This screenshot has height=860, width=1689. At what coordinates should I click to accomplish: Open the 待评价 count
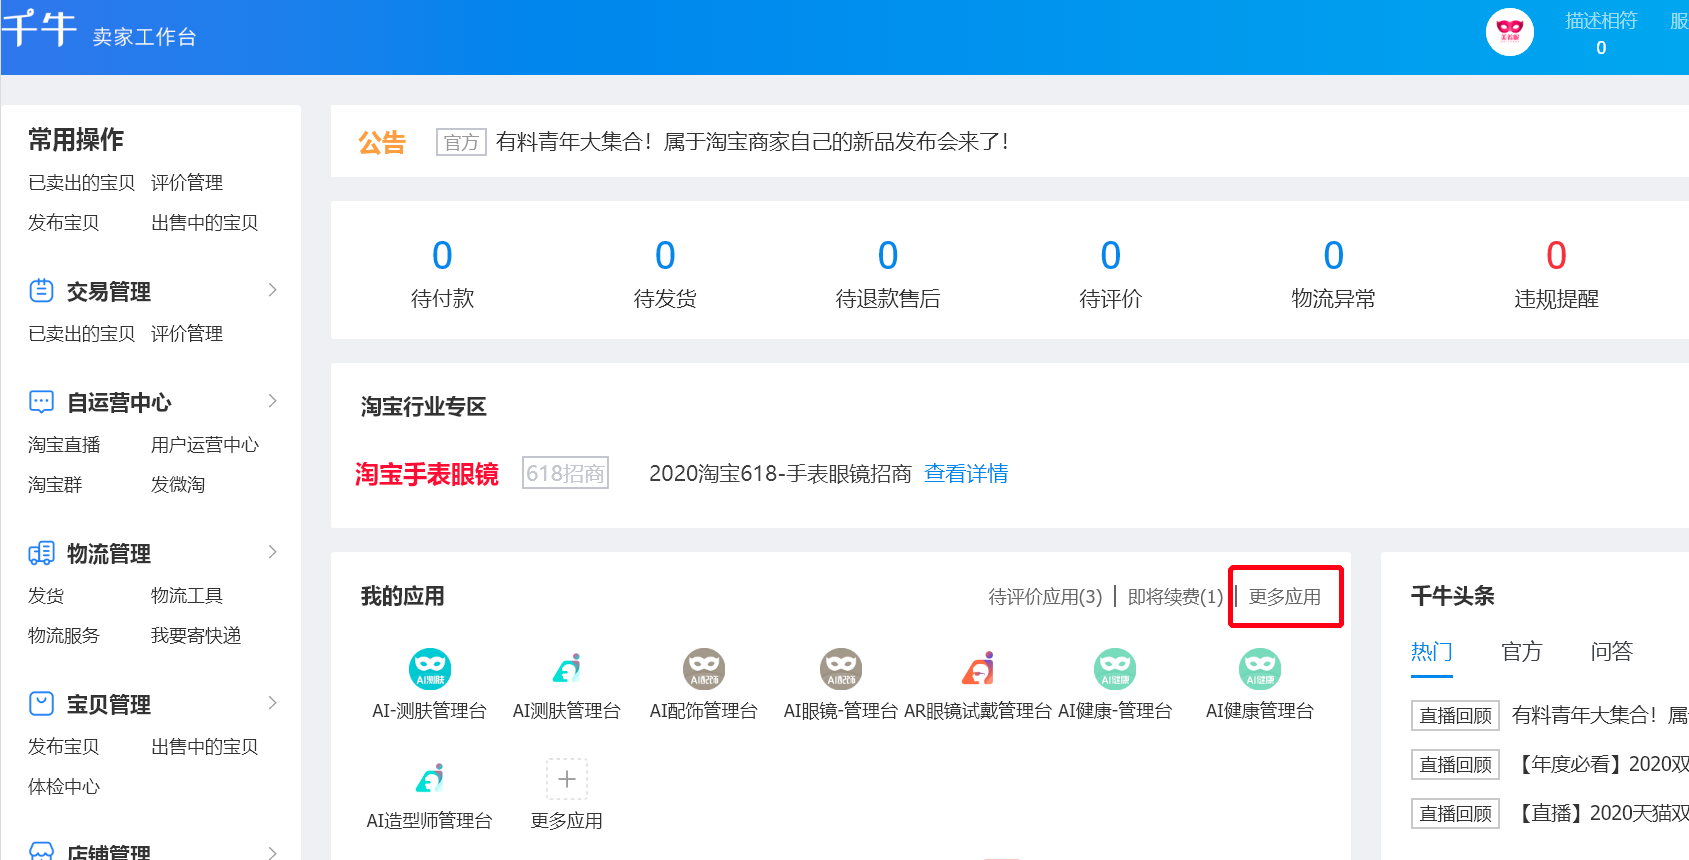tap(1111, 256)
